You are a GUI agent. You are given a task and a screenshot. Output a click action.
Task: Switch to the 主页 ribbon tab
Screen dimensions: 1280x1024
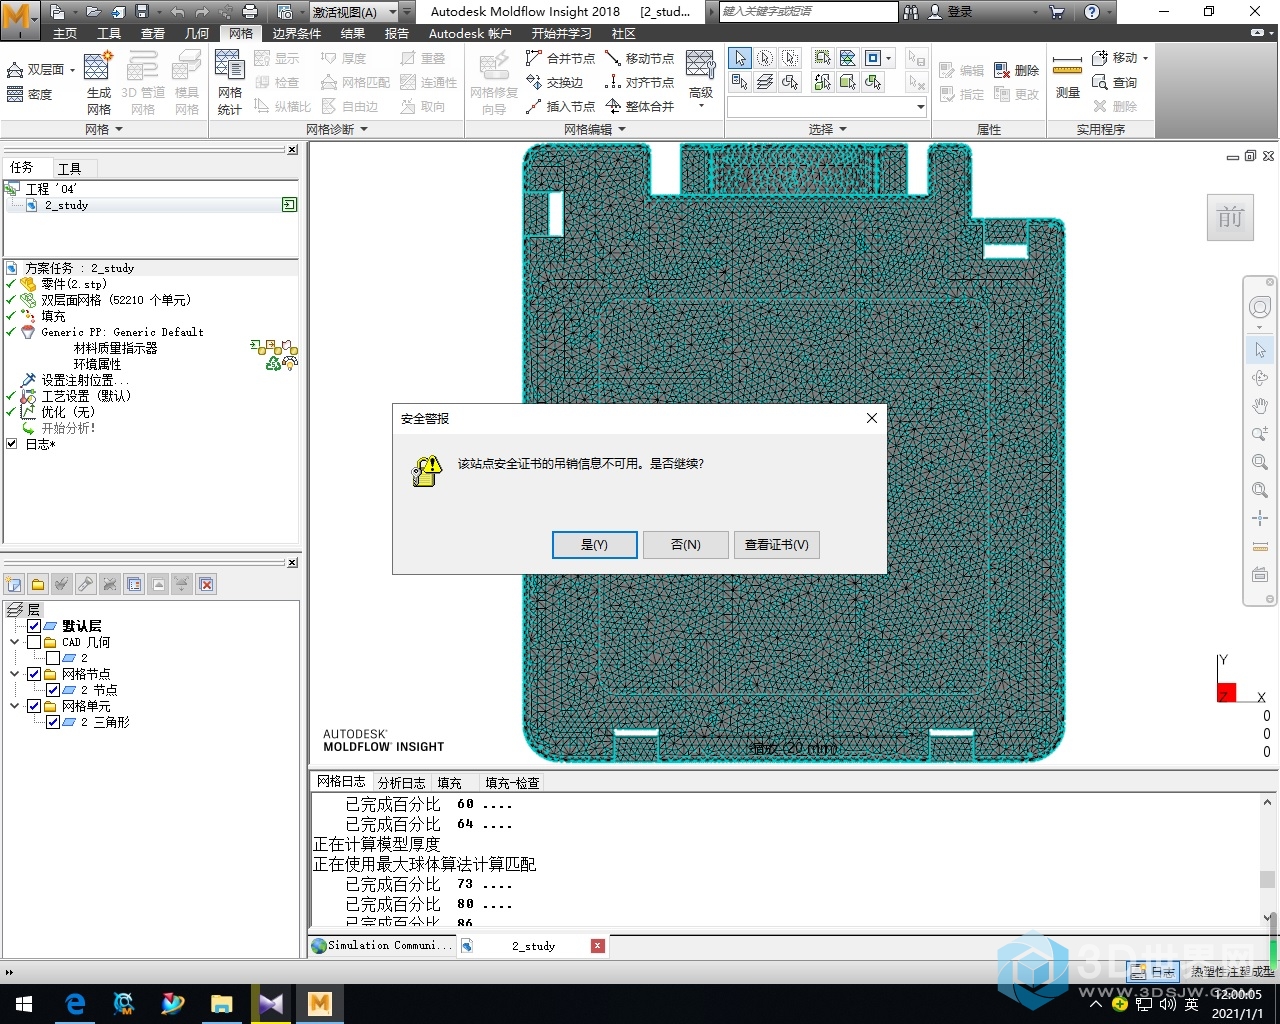65,33
